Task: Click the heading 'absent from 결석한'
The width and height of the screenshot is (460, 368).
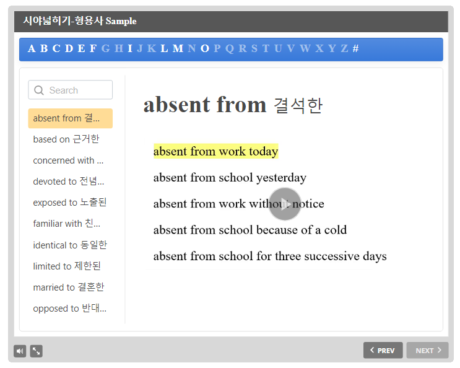Action: (233, 105)
